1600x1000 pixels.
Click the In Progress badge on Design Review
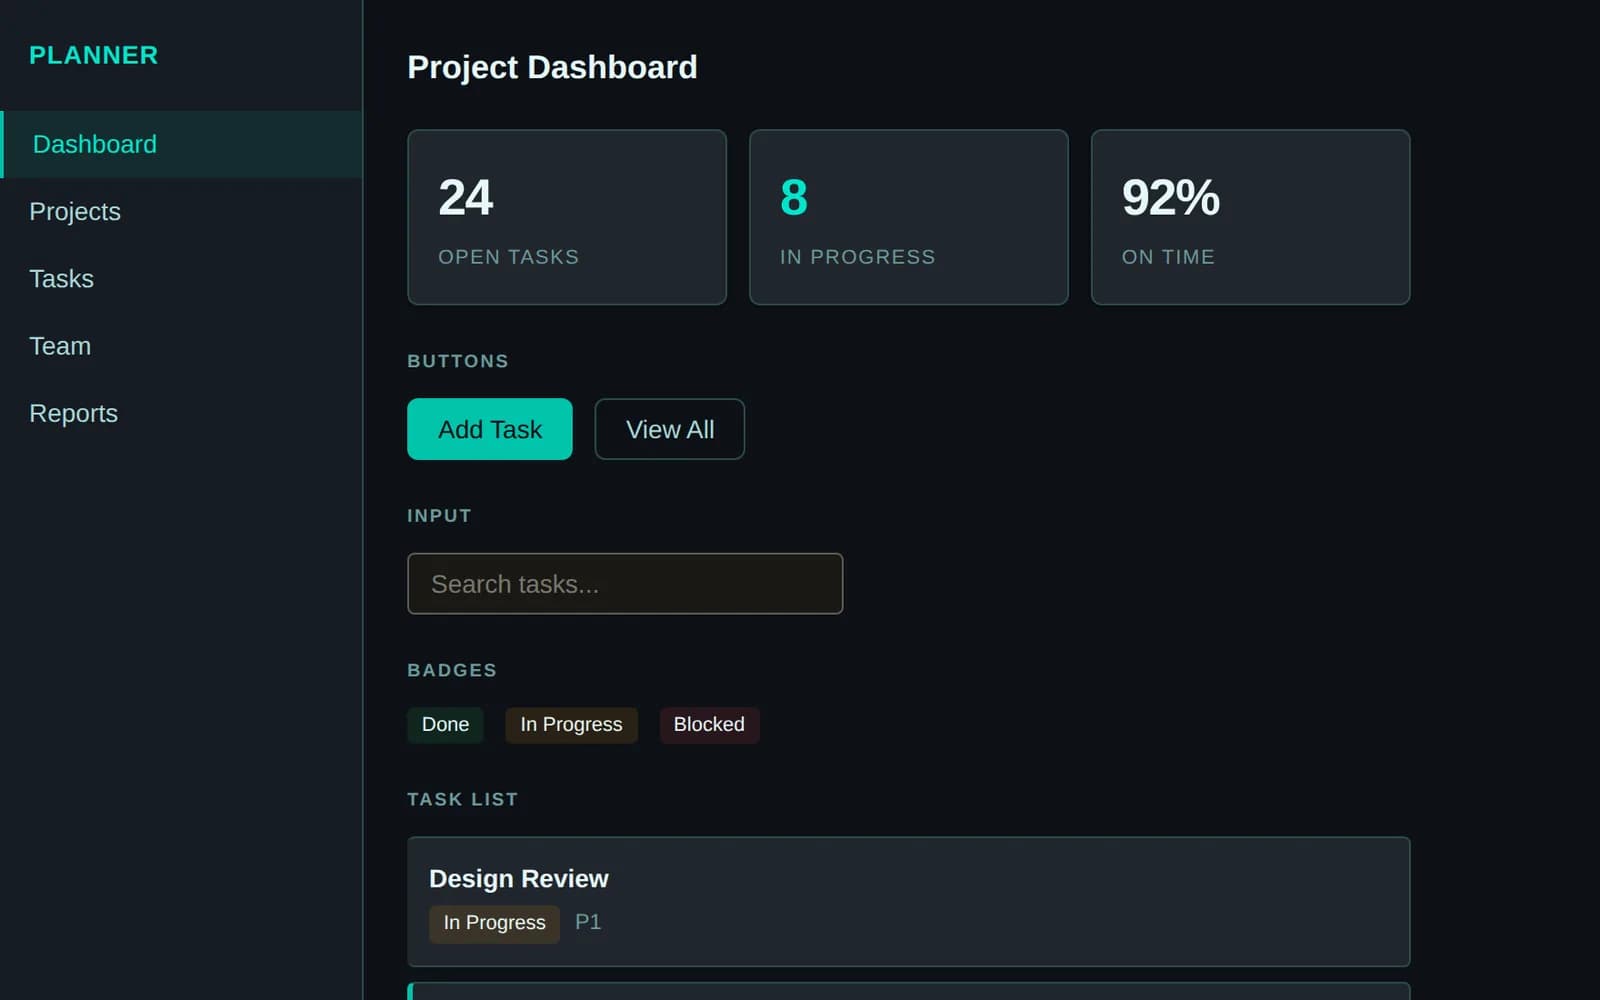tap(494, 923)
